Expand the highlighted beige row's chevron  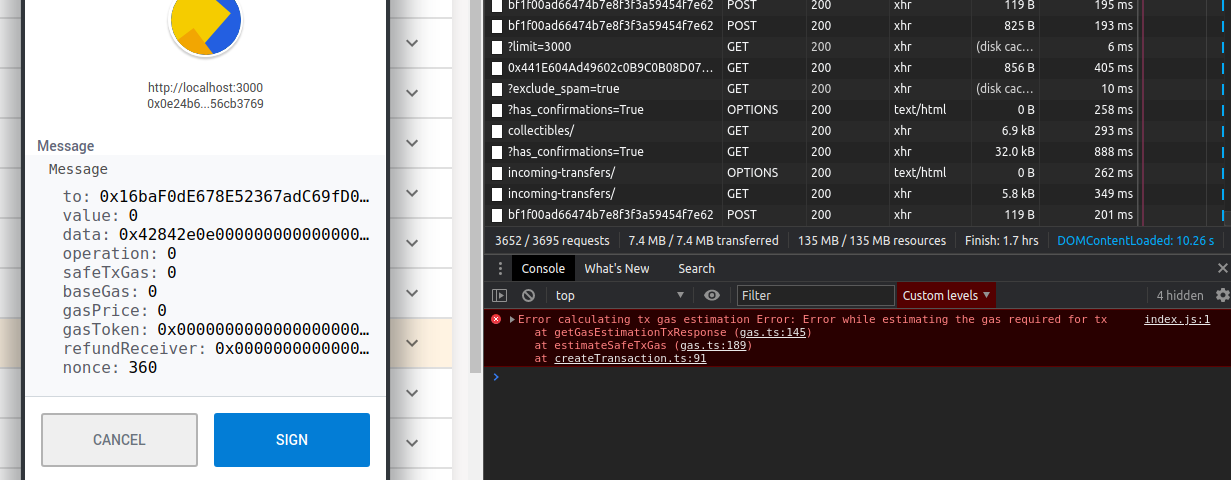(x=412, y=342)
